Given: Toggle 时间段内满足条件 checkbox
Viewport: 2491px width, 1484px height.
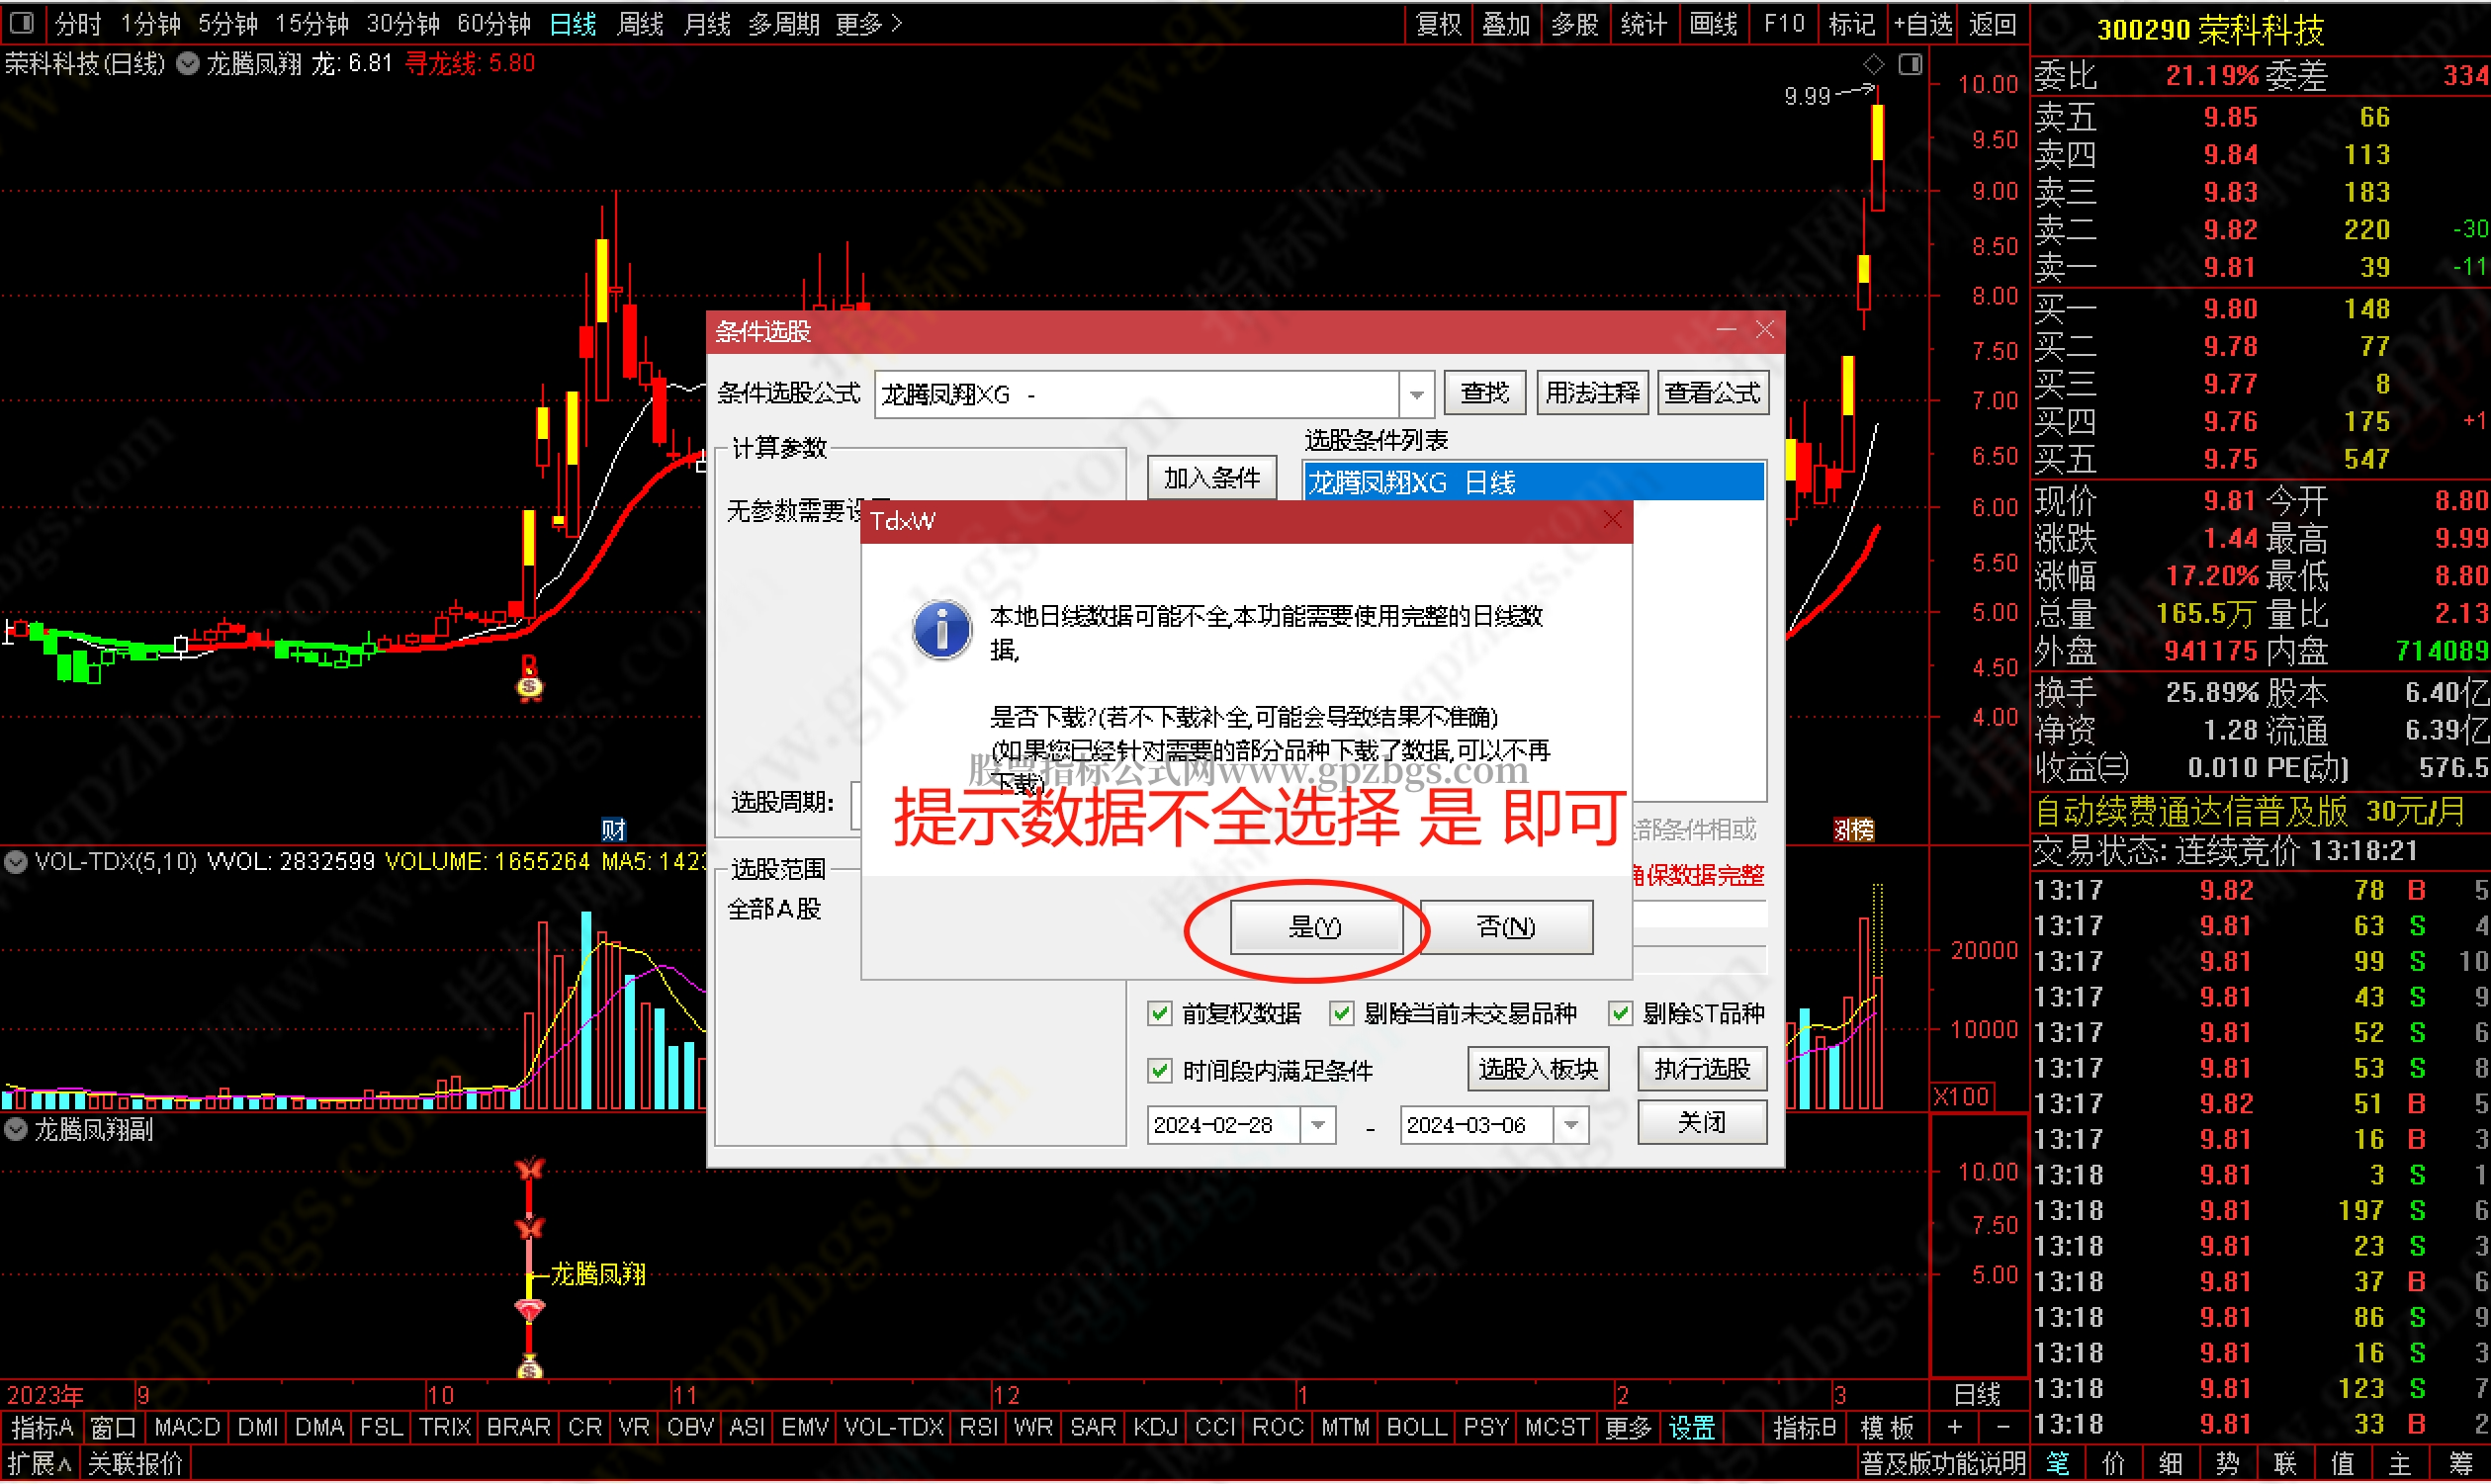Looking at the screenshot, I should 1160,1072.
